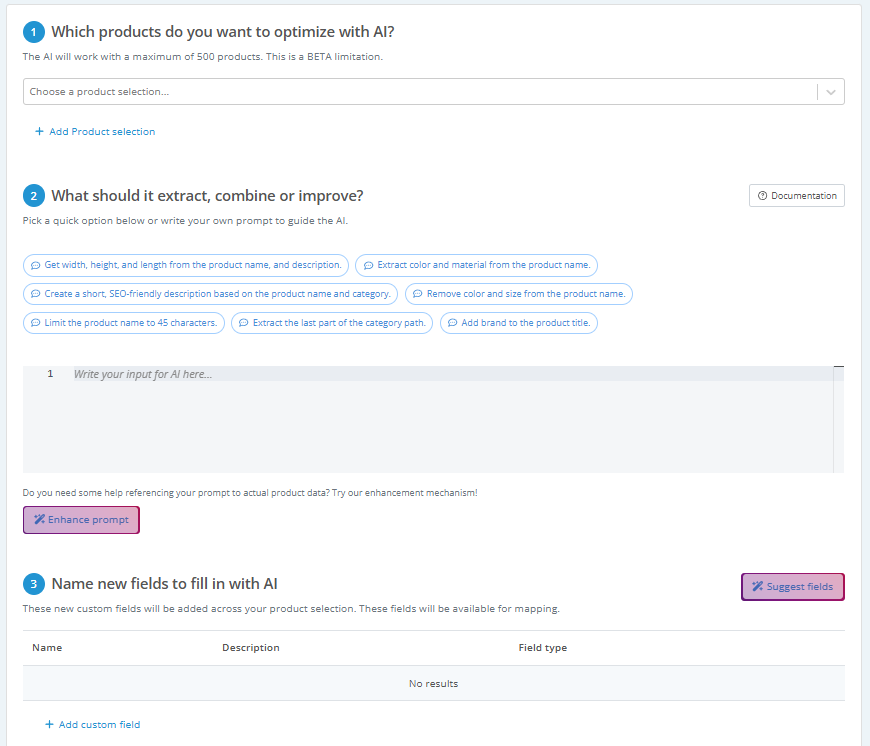Click 'Pick a quick option below' hint text

pos(185,221)
